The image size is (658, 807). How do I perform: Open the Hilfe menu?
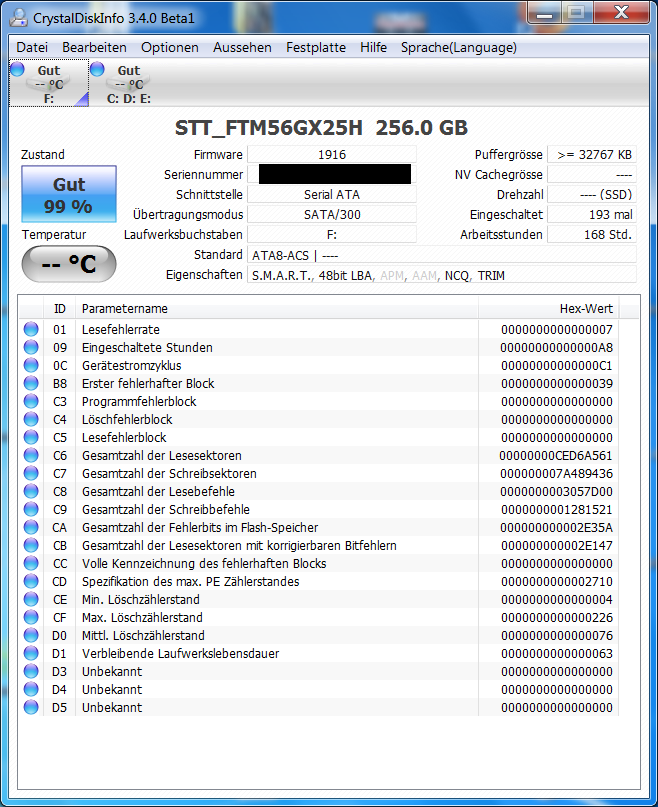[373, 47]
